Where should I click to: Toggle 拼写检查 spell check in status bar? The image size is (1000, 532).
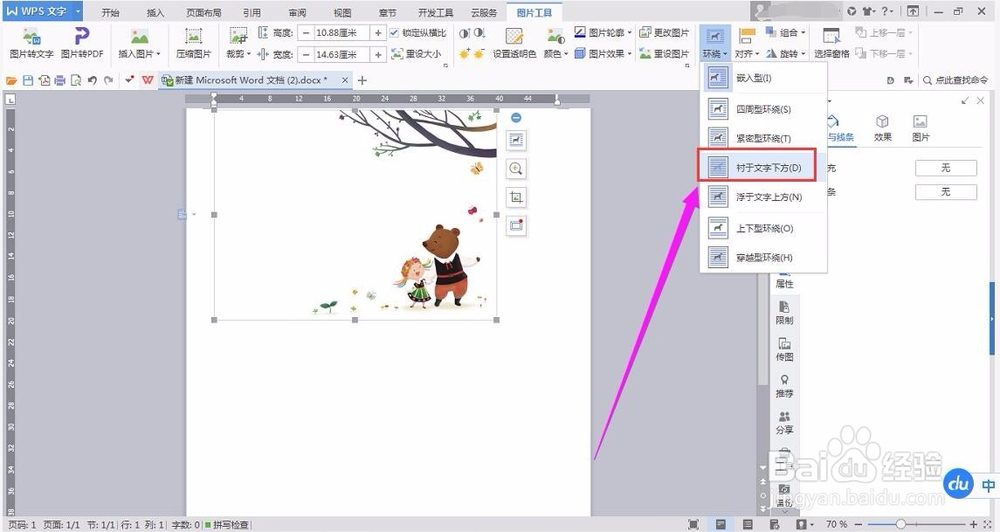[227, 525]
